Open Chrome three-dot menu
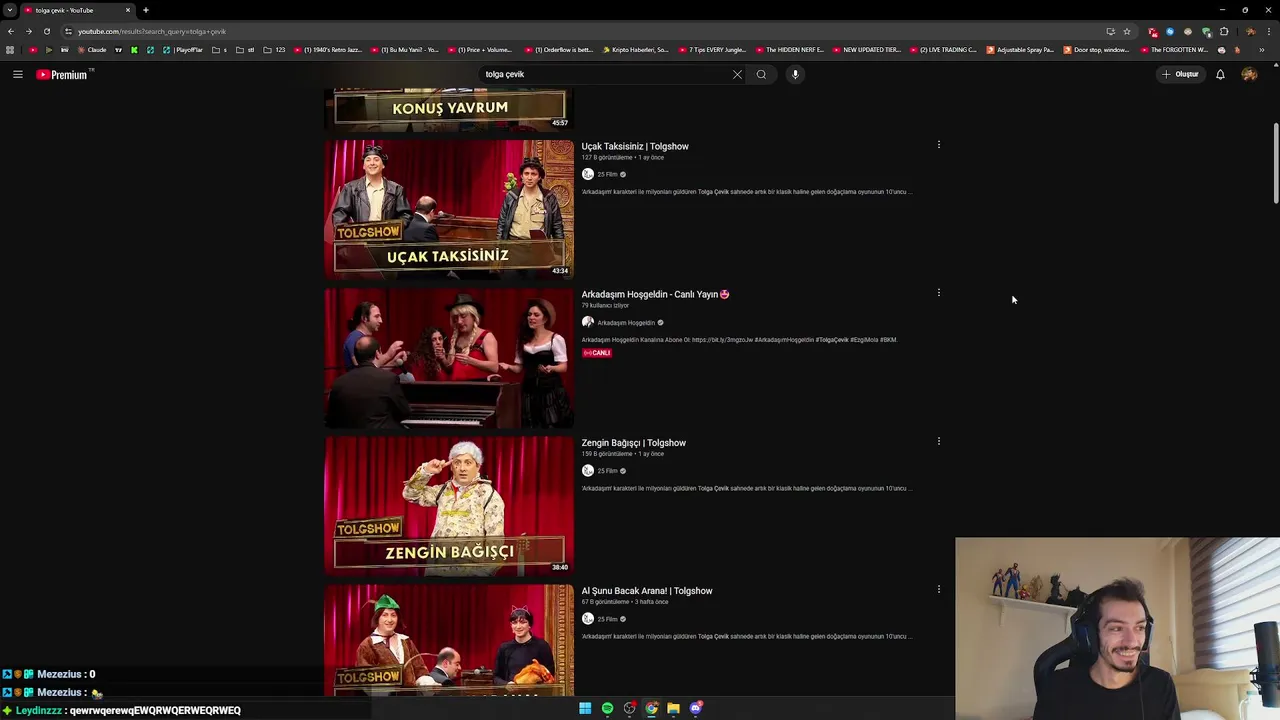1280x720 pixels. click(x=1268, y=31)
